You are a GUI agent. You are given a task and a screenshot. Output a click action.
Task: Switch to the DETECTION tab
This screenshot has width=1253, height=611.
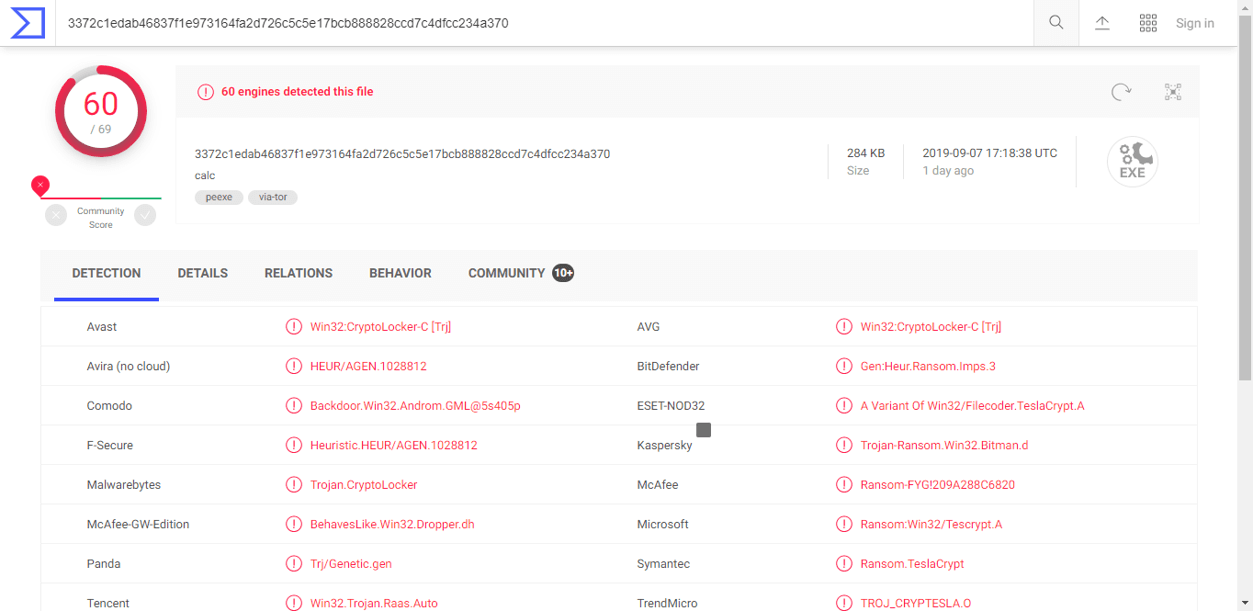[106, 273]
